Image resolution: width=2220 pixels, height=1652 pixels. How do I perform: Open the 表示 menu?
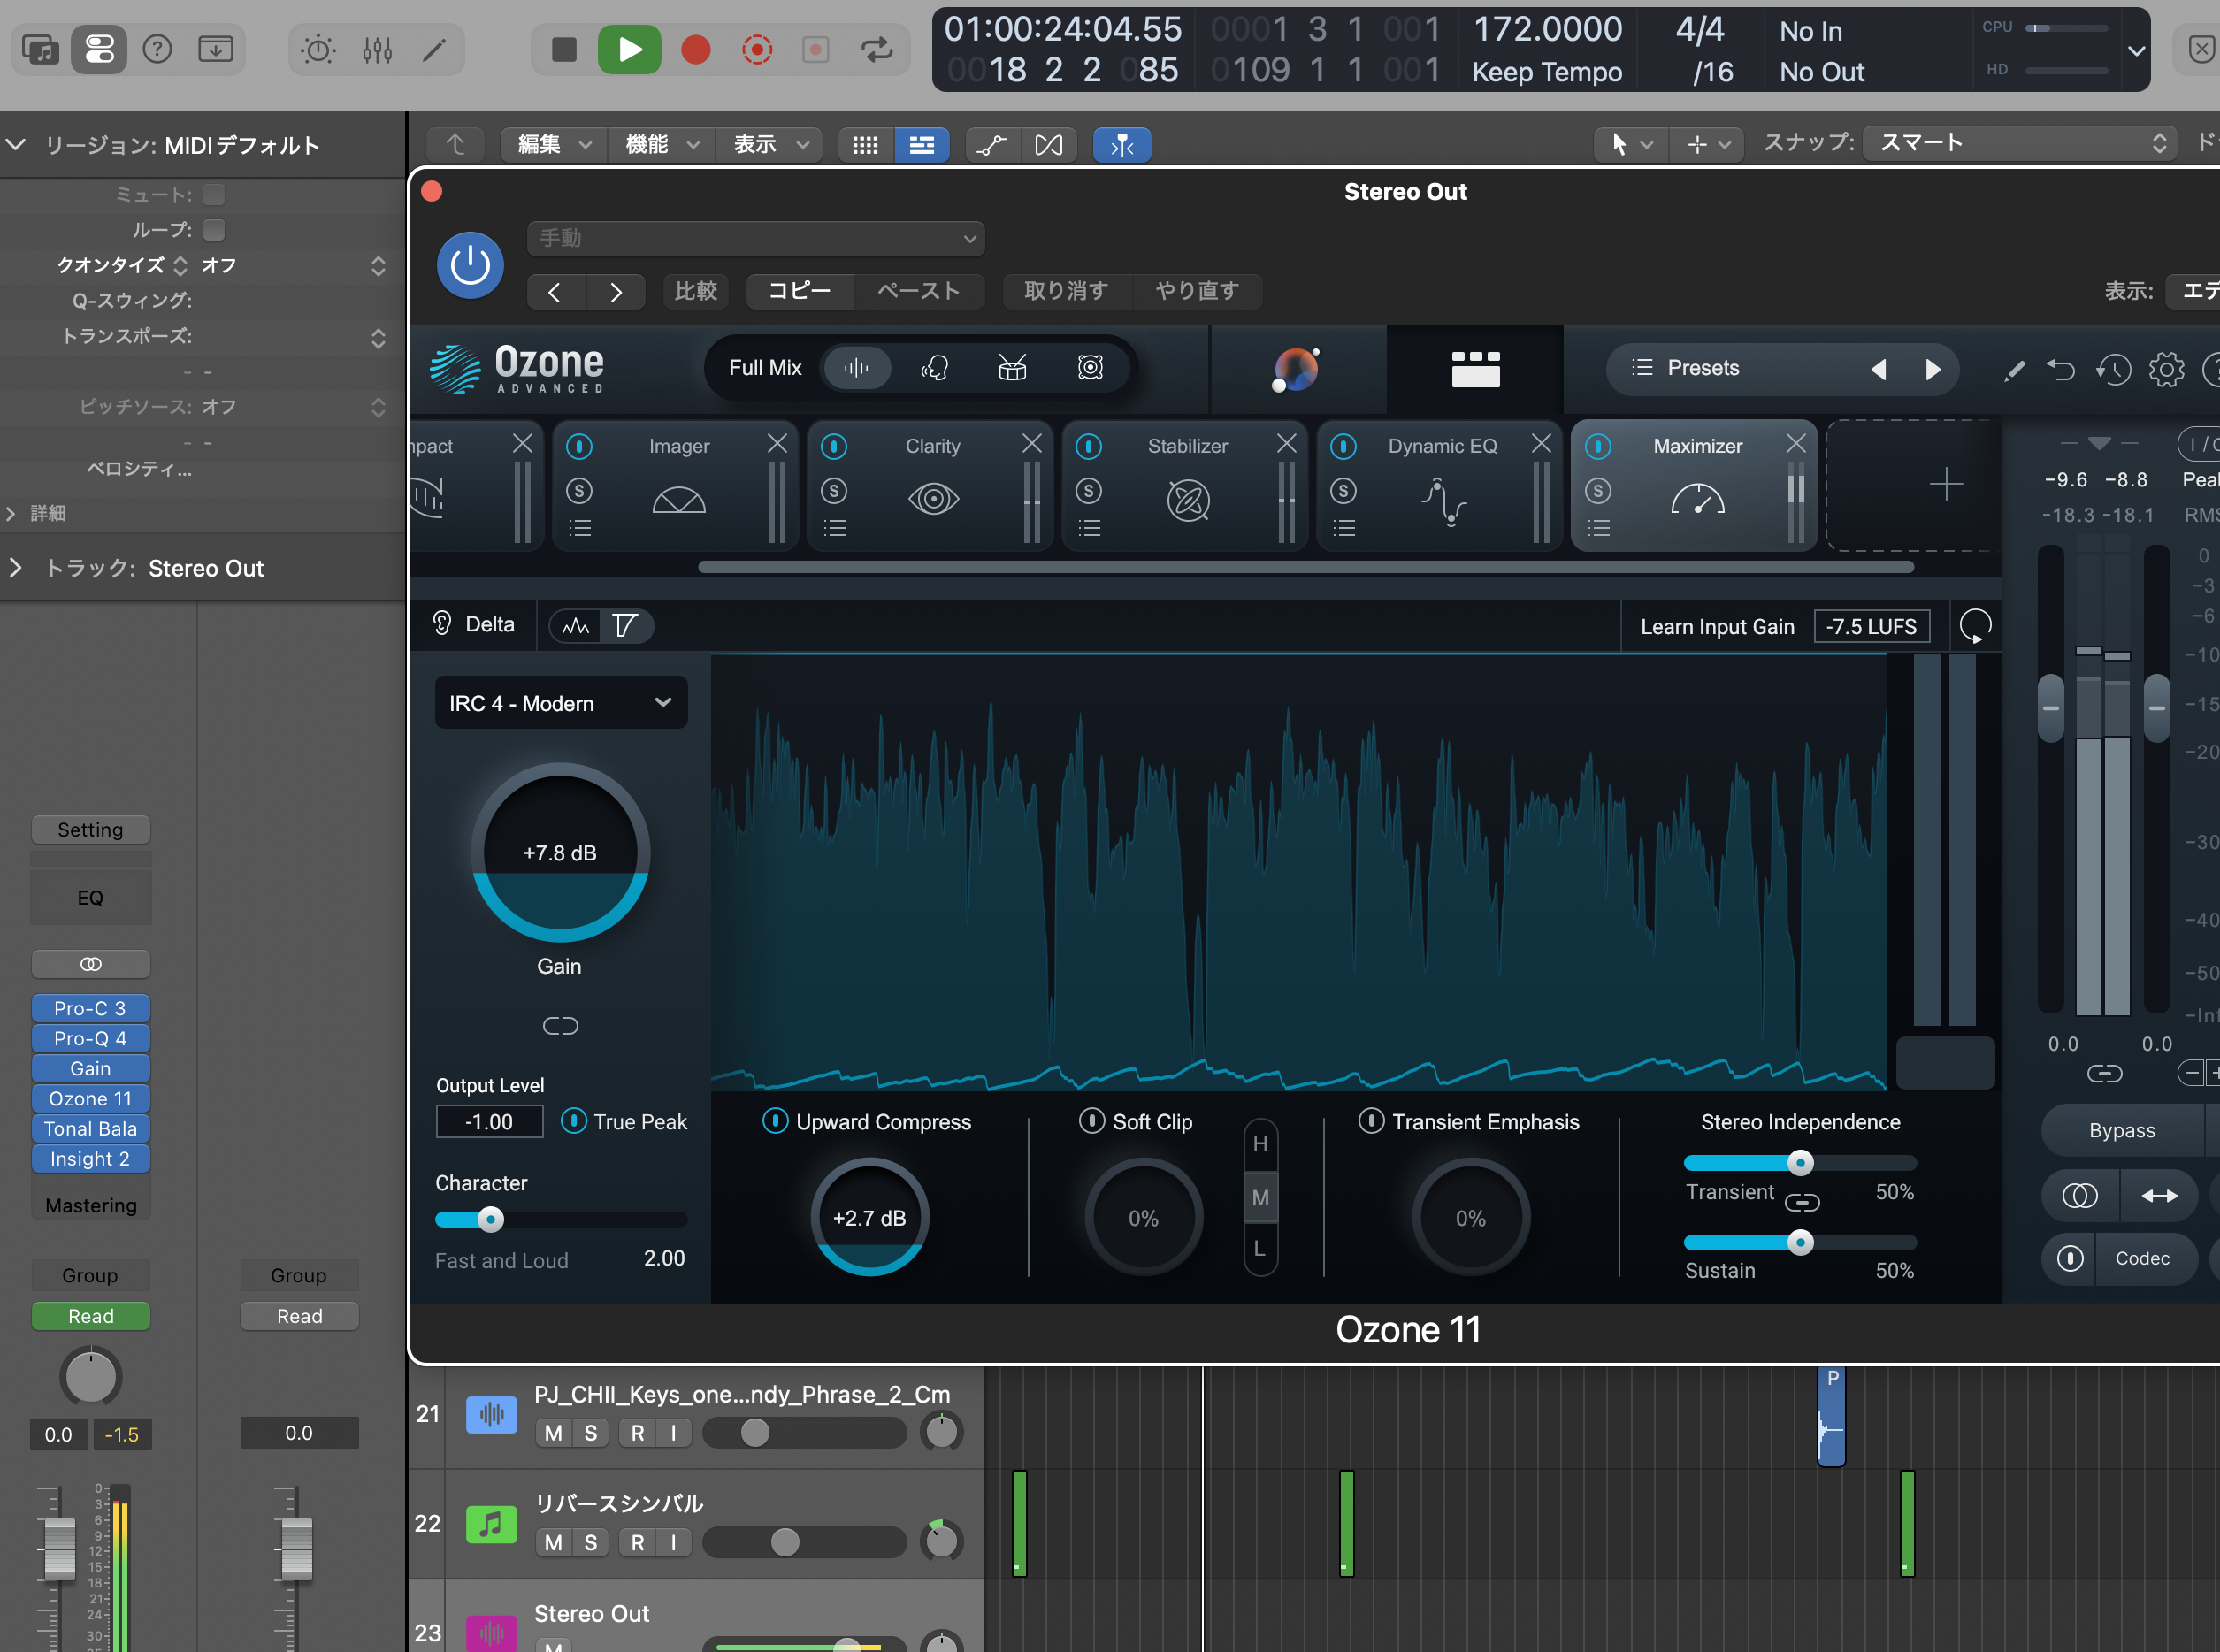[x=769, y=145]
